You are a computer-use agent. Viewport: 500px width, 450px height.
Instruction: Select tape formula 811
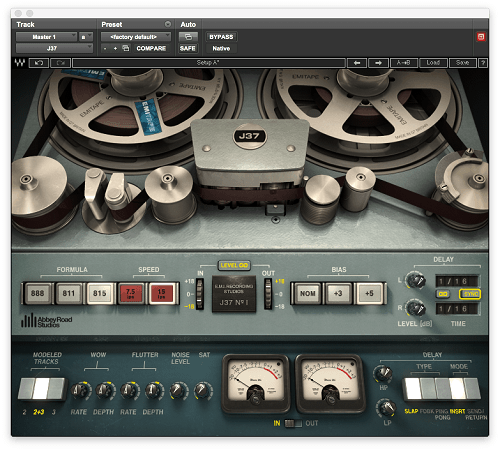(69, 293)
